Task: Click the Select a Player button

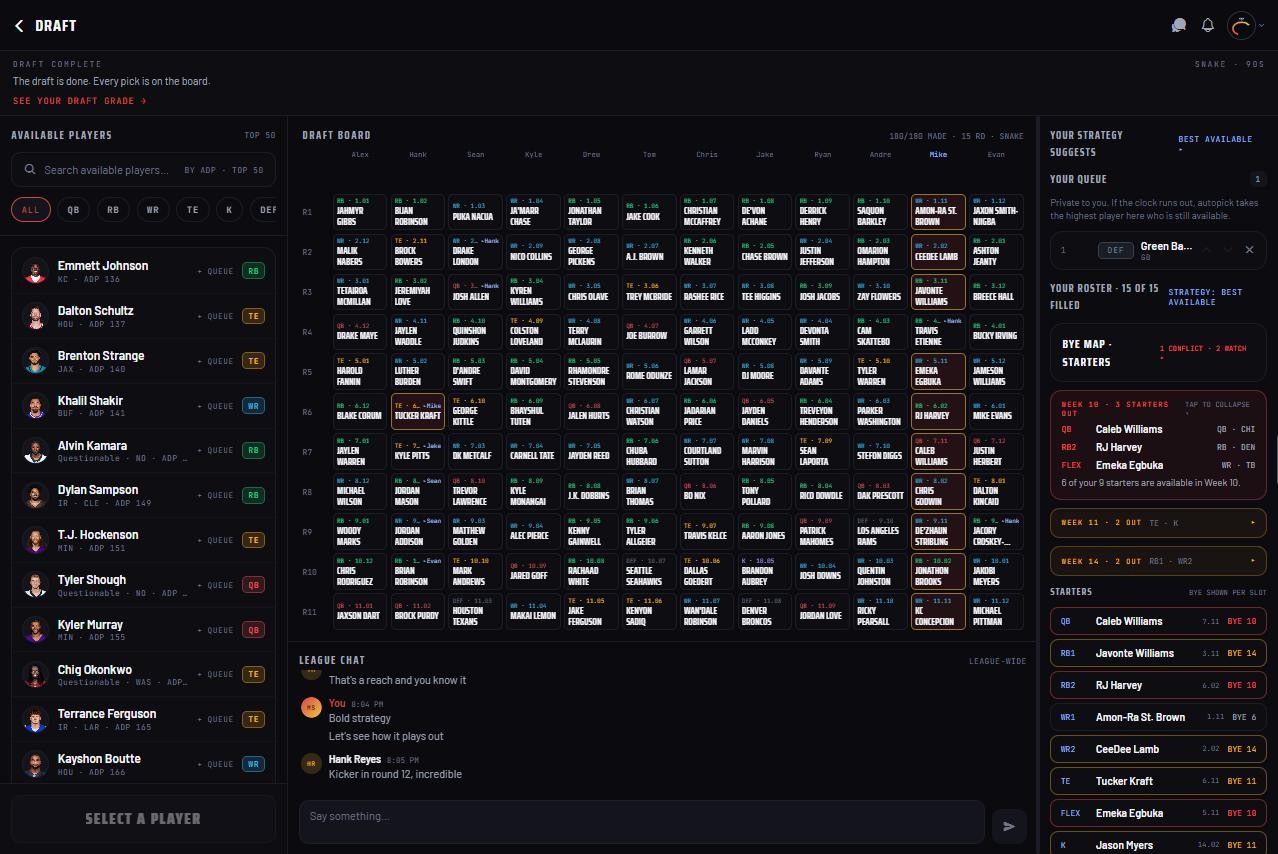Action: click(x=143, y=818)
